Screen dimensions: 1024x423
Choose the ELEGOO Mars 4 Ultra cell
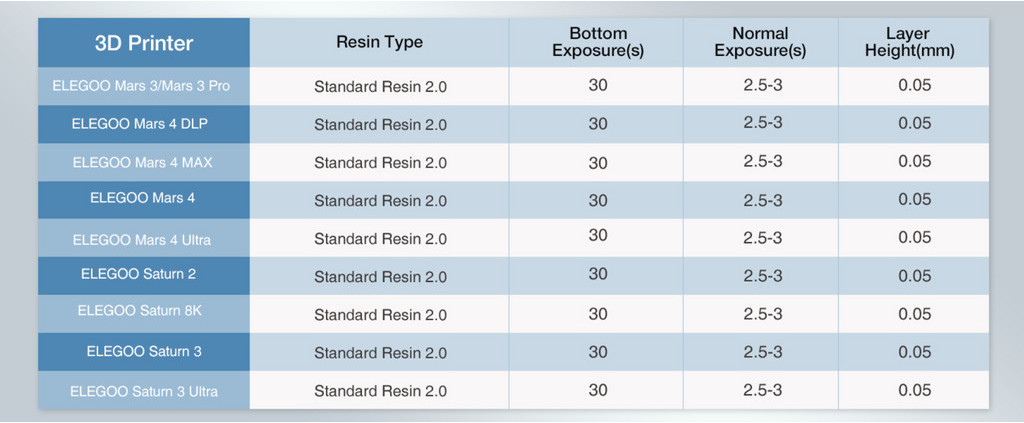click(x=144, y=240)
